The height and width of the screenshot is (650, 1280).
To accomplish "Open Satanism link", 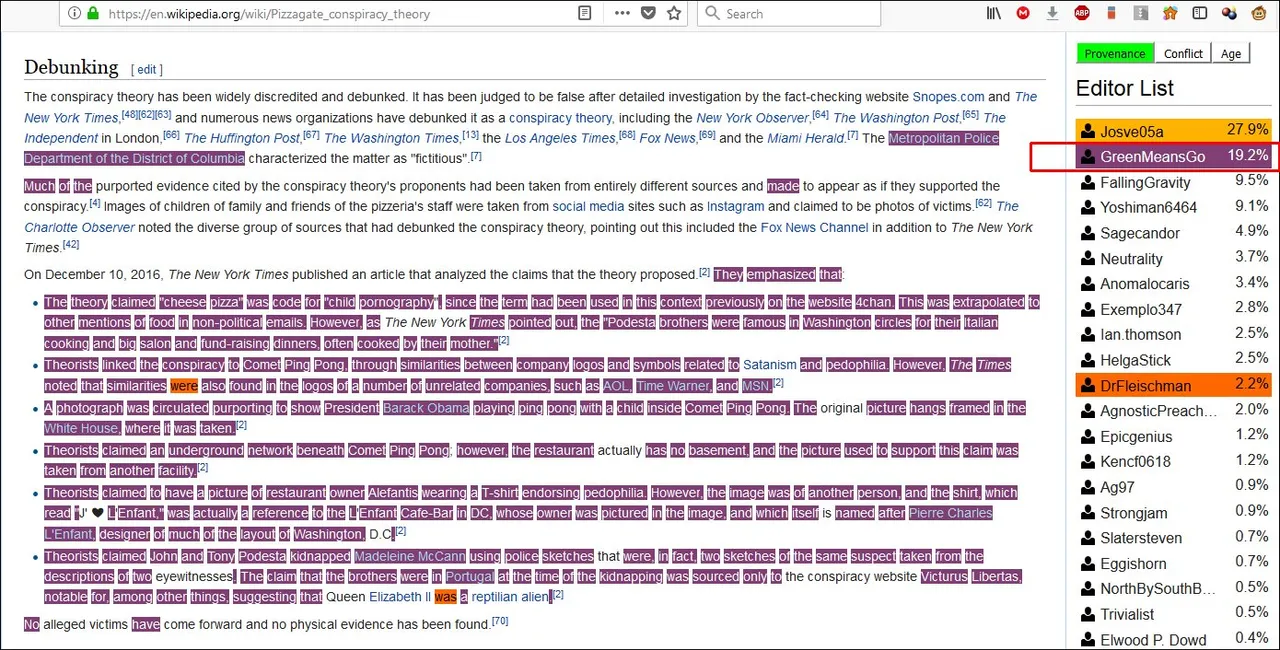I will coord(769,365).
